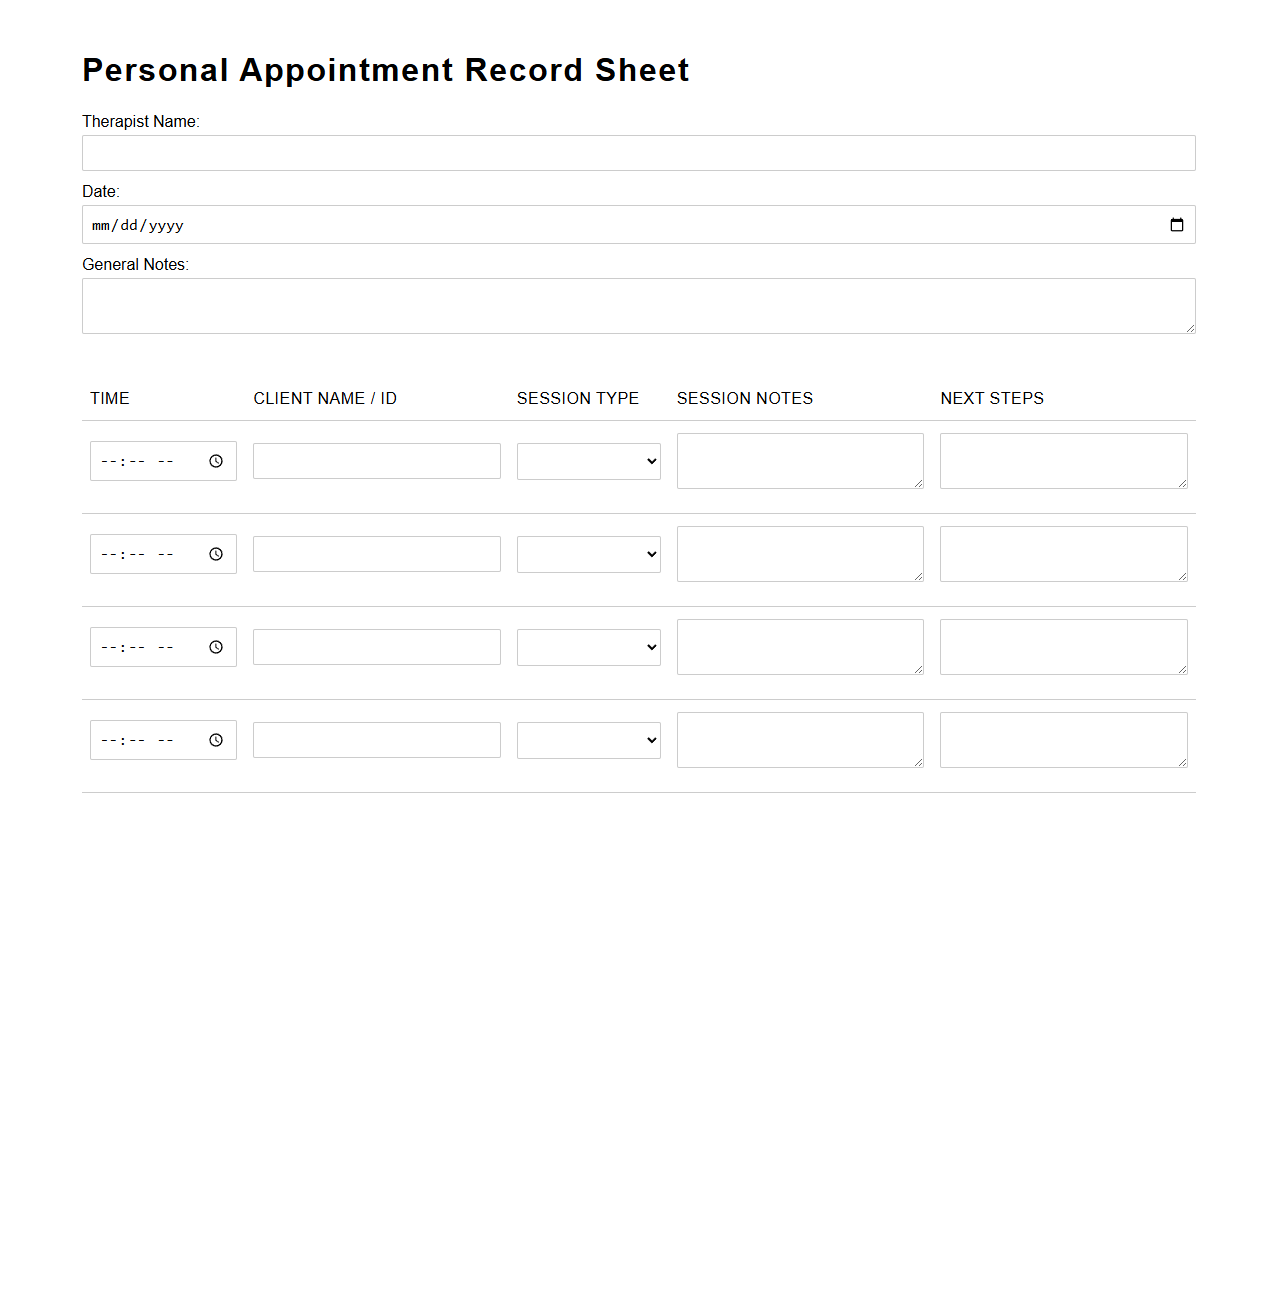
Task: Click the clock icon in the fourth time field
Action: [x=216, y=740]
